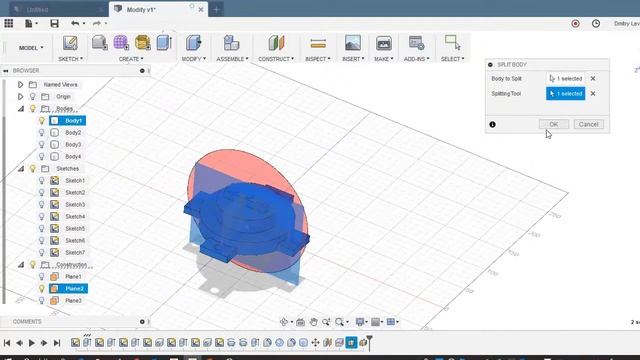Collapse the Split Body dialog header
This screenshot has width=640, height=360.
pyautogui.click(x=490, y=64)
